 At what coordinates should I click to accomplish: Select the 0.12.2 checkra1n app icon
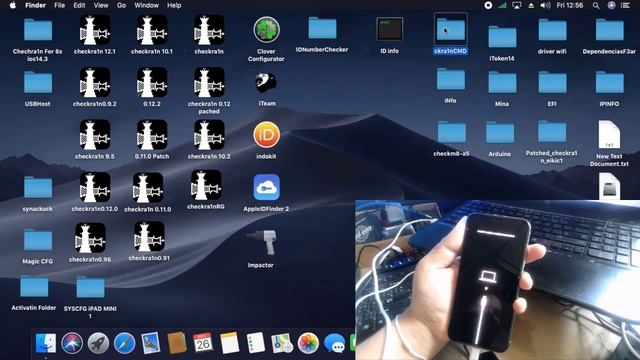(152, 82)
